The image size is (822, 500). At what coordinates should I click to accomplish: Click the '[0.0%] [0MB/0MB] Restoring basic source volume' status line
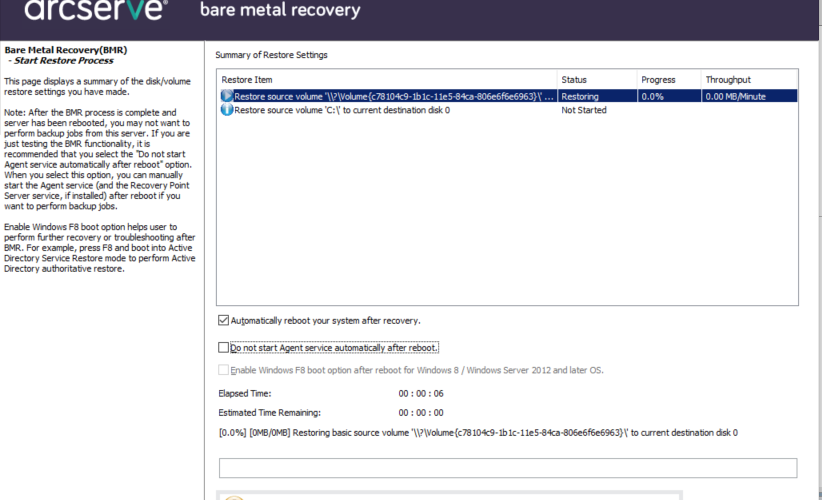478,433
